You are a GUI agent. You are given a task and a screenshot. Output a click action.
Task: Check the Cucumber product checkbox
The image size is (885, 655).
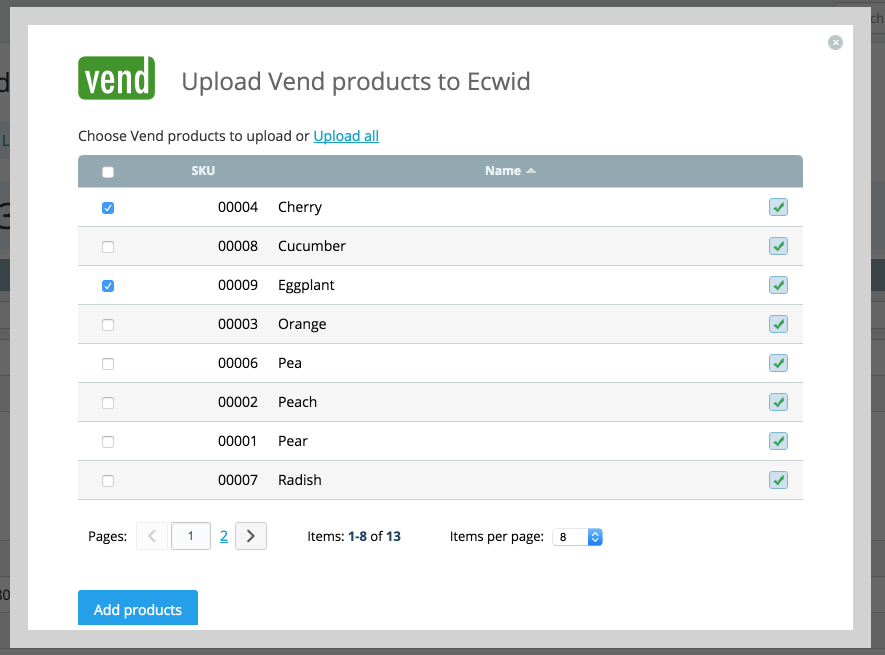click(x=108, y=247)
